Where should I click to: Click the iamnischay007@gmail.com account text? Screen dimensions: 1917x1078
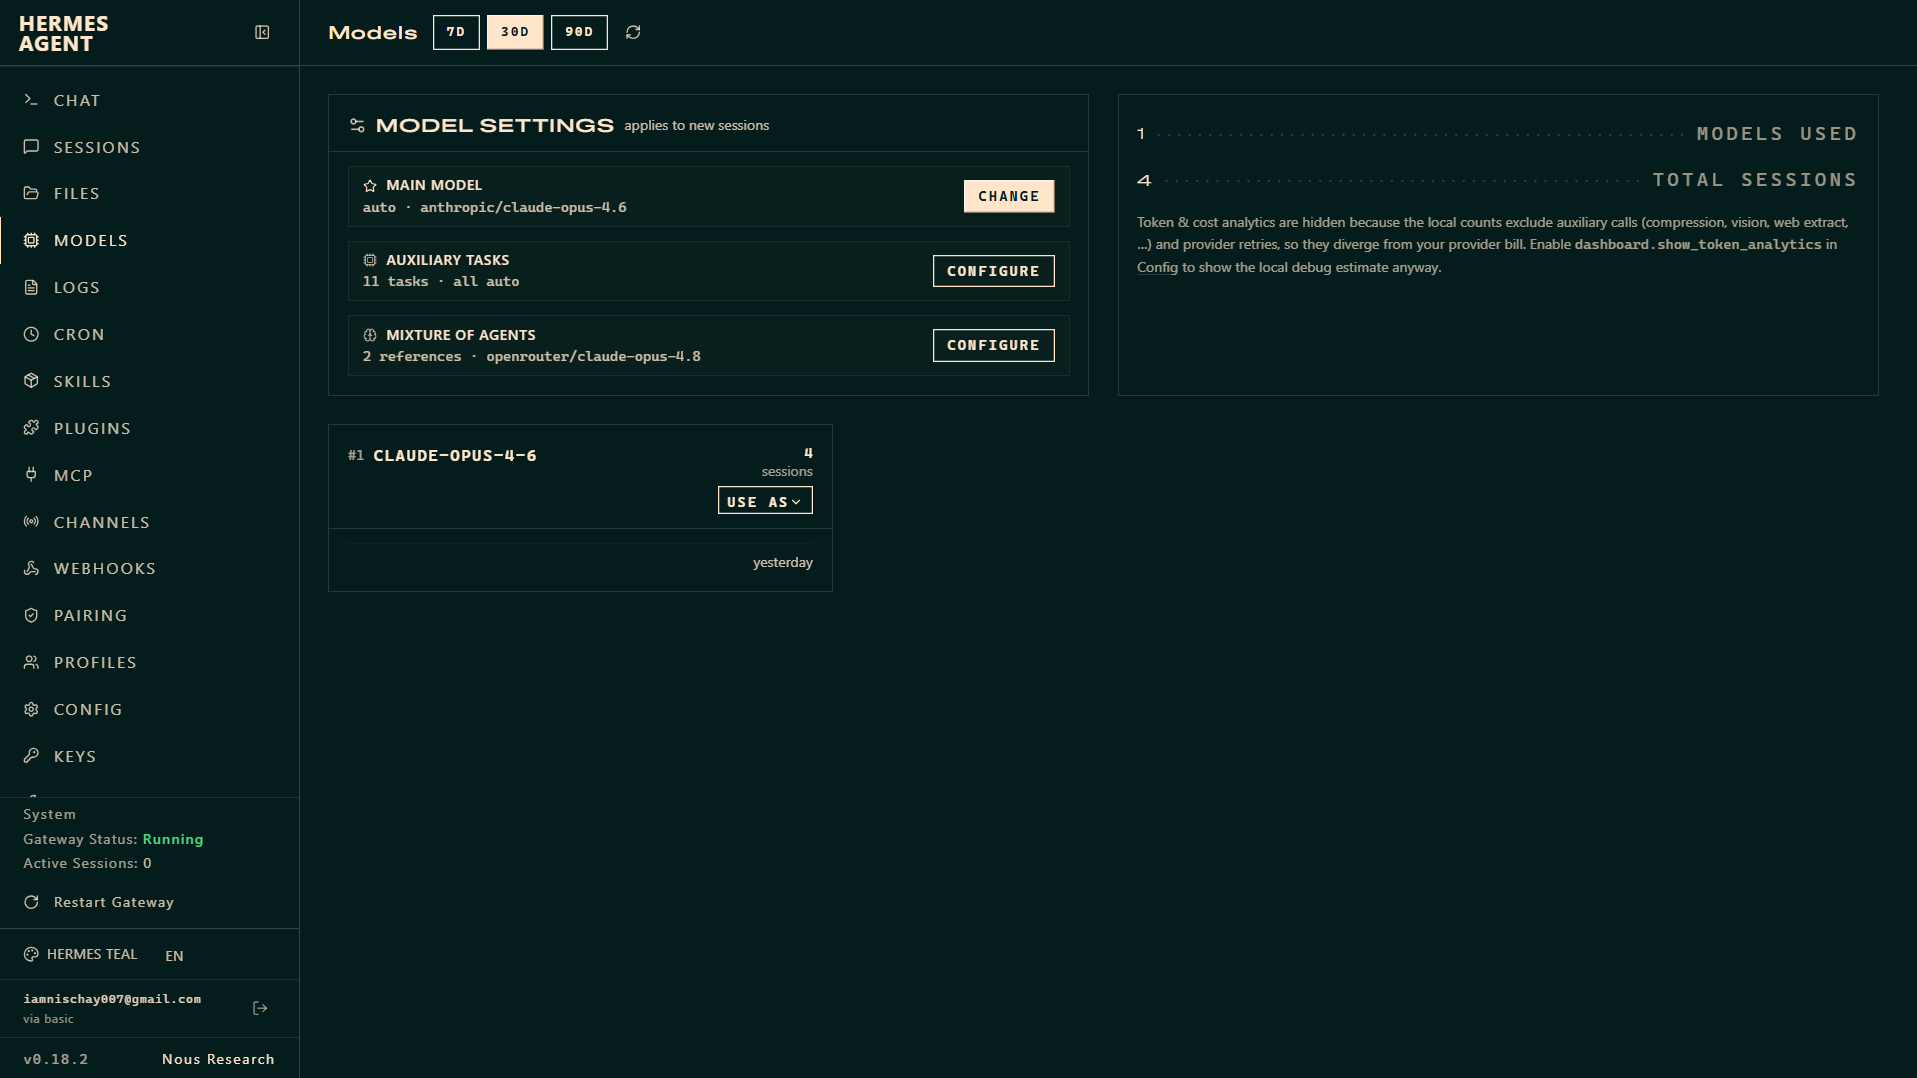(112, 999)
